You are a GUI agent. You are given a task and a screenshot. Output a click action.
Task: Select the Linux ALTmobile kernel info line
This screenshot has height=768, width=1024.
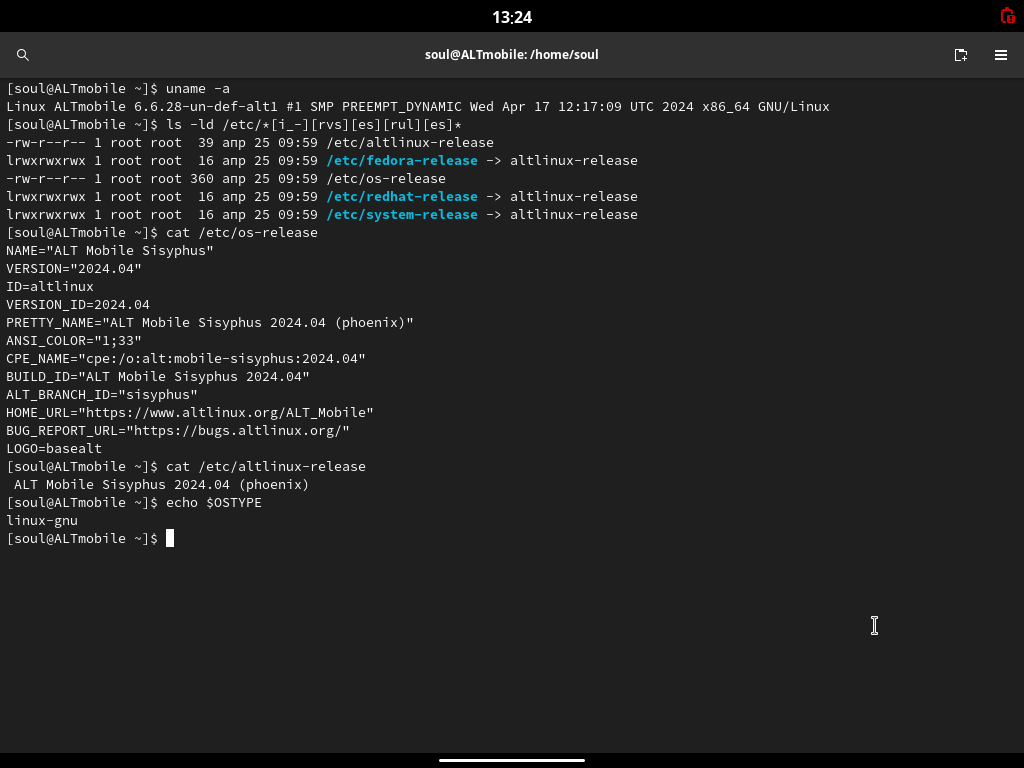418,106
